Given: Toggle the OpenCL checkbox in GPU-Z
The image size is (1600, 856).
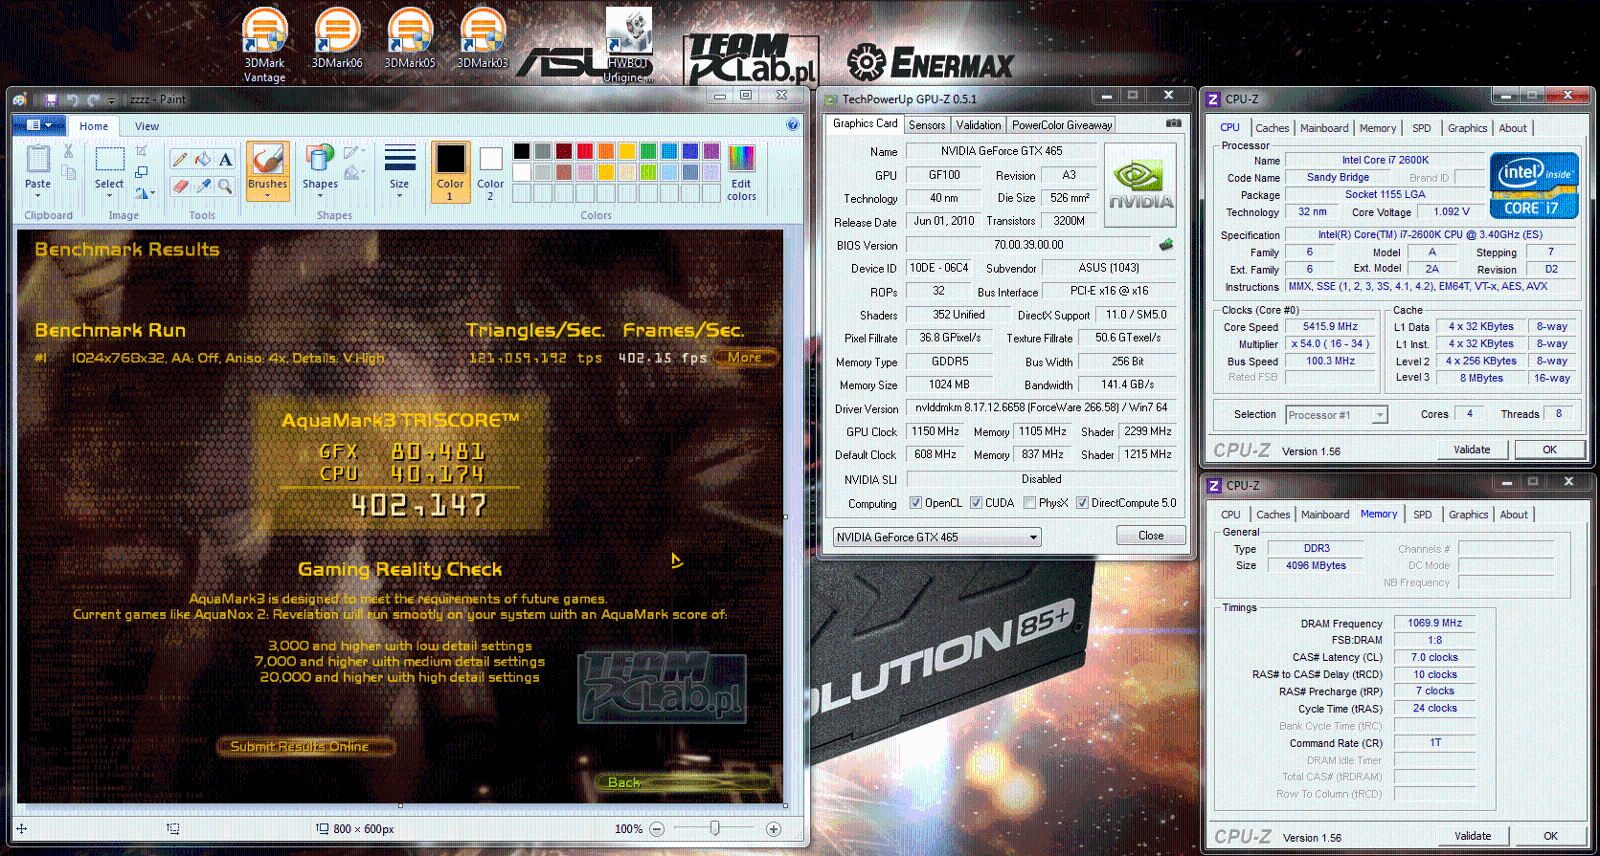Looking at the screenshot, I should pos(916,503).
